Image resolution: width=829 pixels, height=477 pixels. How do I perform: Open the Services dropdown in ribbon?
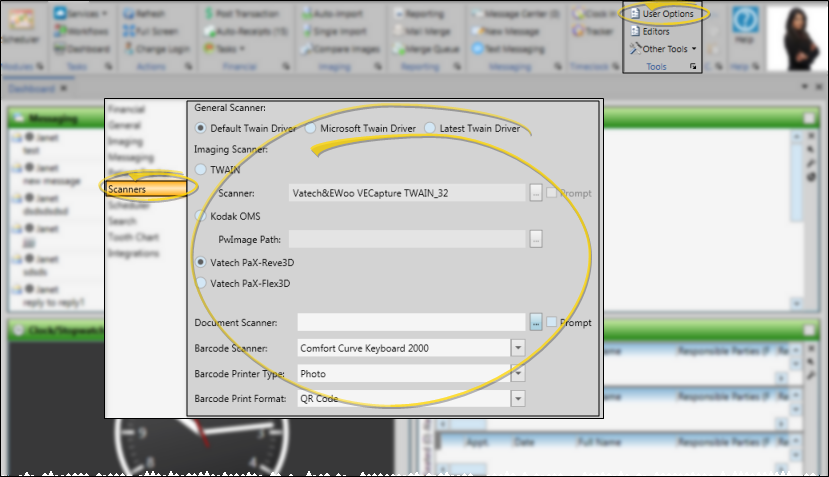pos(80,13)
